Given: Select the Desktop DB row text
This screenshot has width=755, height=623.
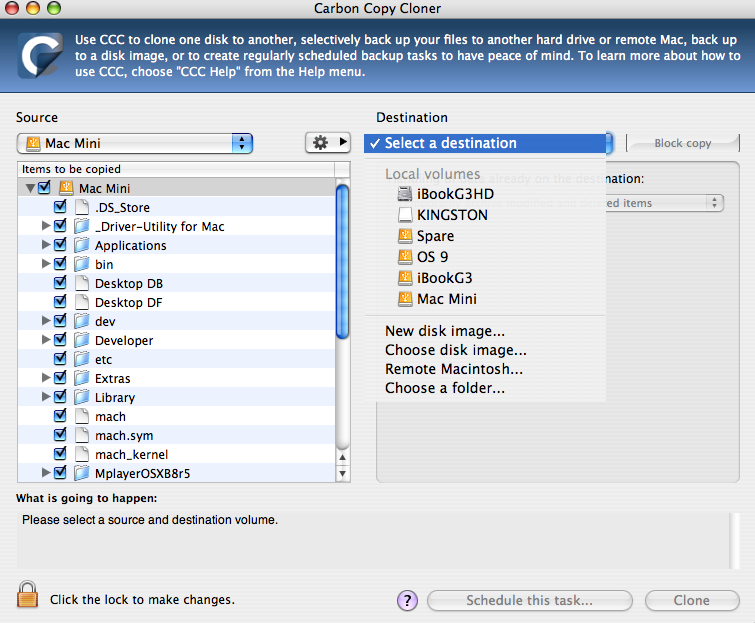Looking at the screenshot, I should coord(129,284).
